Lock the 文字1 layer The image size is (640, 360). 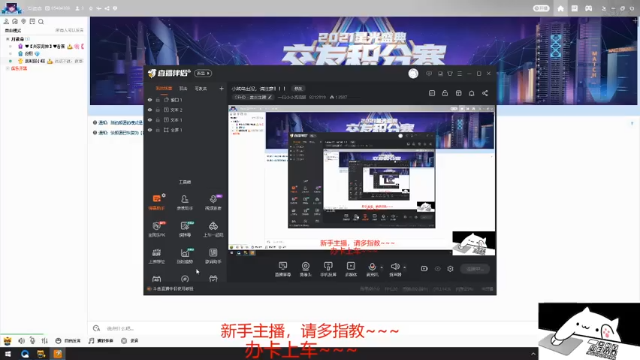tap(158, 120)
